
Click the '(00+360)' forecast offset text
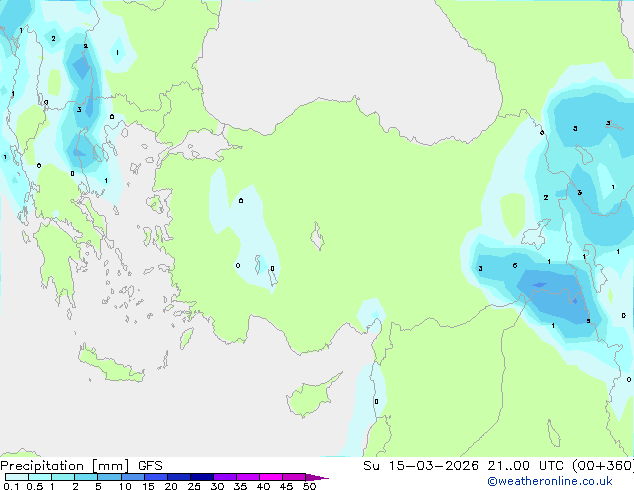[603, 466]
